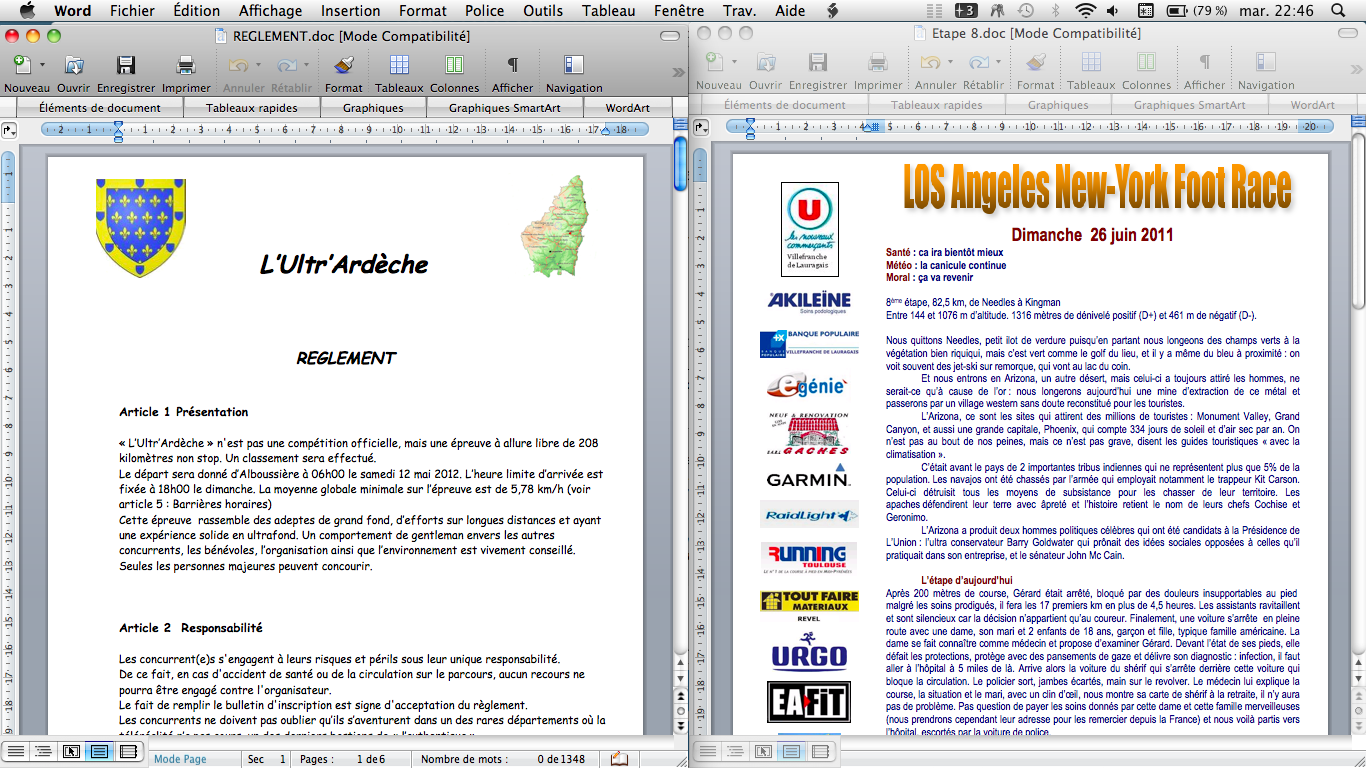This screenshot has width=1366, height=768.
Task: Toggle Afficher paragraph marks in REGLEMENT.doc
Action: (x=512, y=65)
